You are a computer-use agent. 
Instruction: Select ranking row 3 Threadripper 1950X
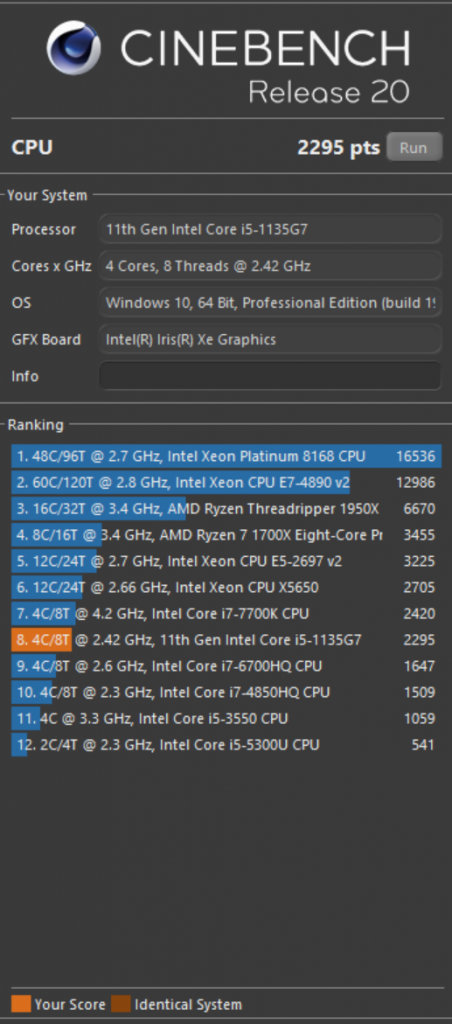click(x=226, y=509)
